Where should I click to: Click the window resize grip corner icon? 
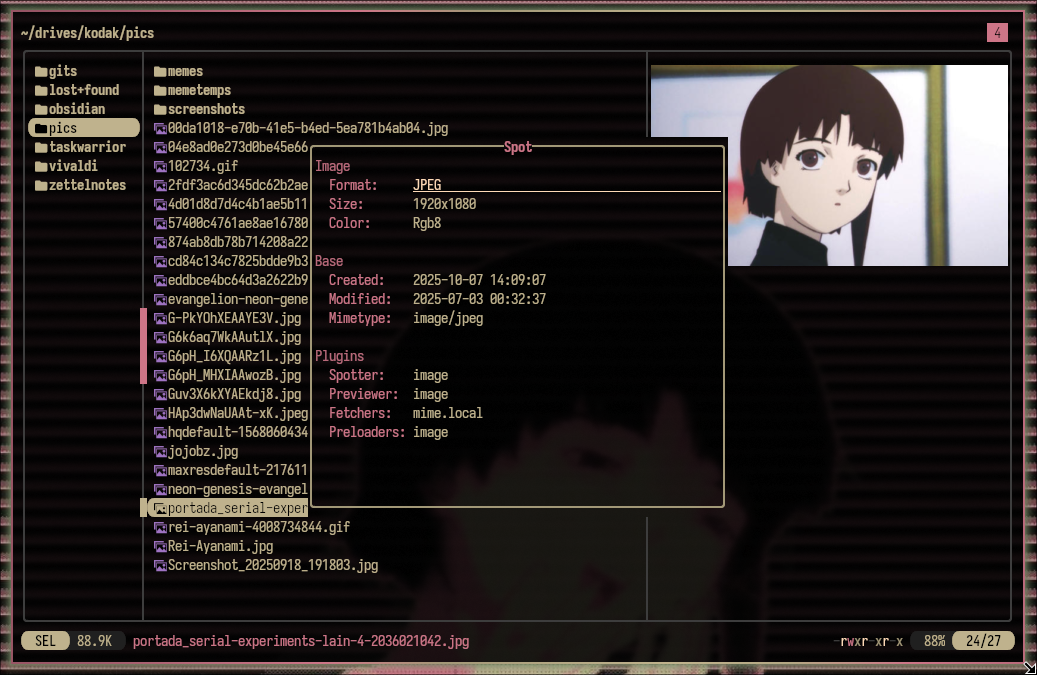(1030, 668)
